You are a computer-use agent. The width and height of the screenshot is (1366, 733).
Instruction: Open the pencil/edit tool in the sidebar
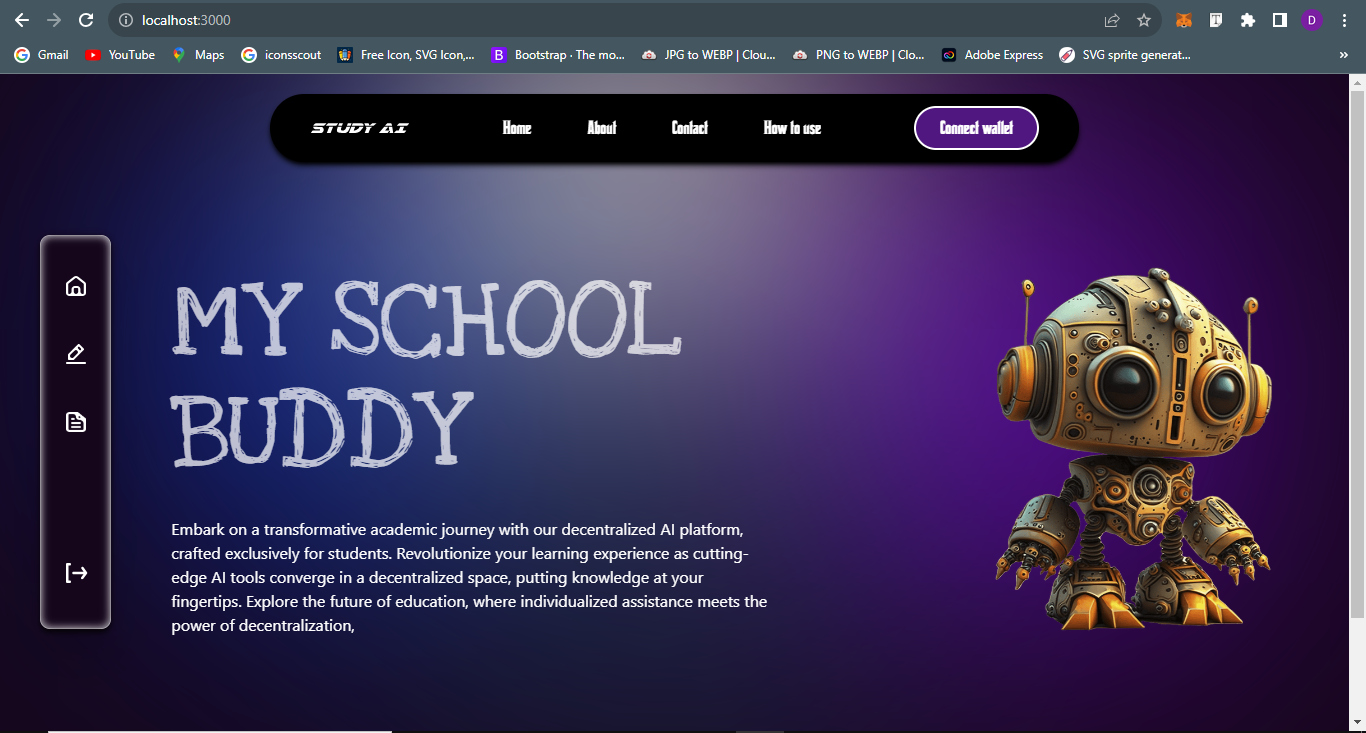click(76, 354)
